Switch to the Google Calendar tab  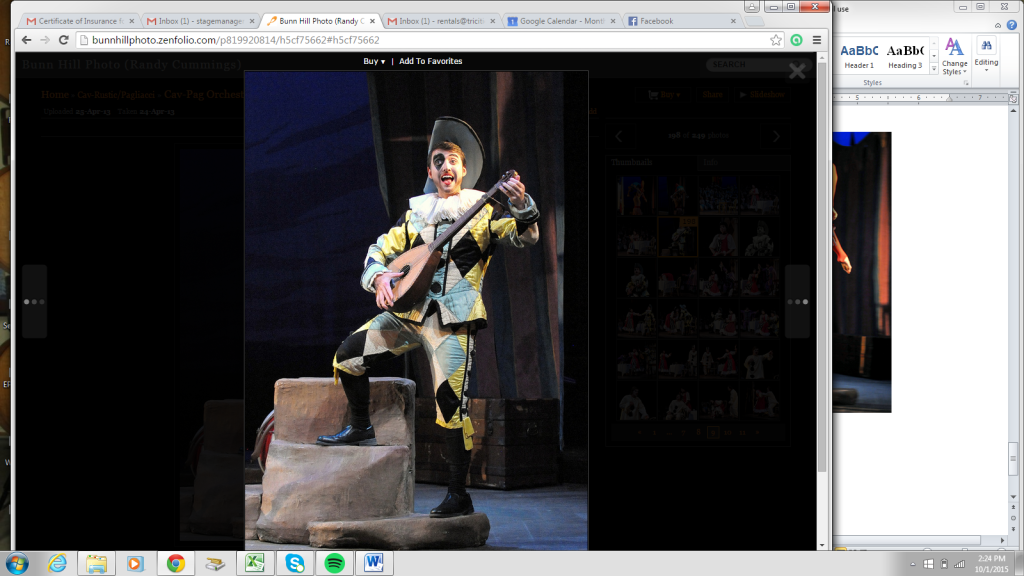point(562,20)
